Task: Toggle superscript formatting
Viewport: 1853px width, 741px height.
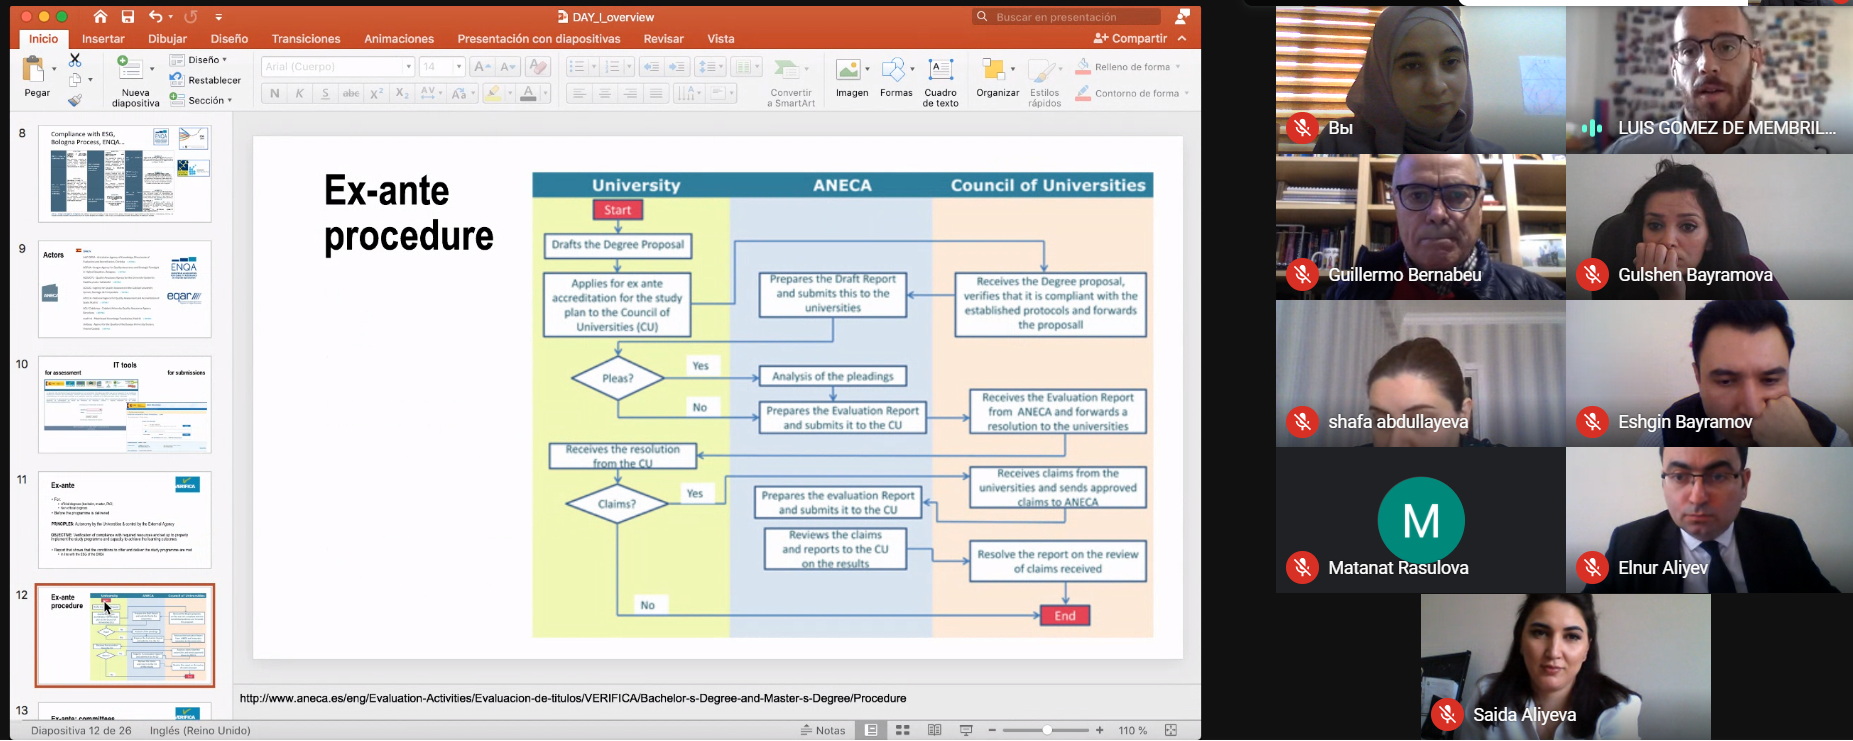Action: coord(376,93)
